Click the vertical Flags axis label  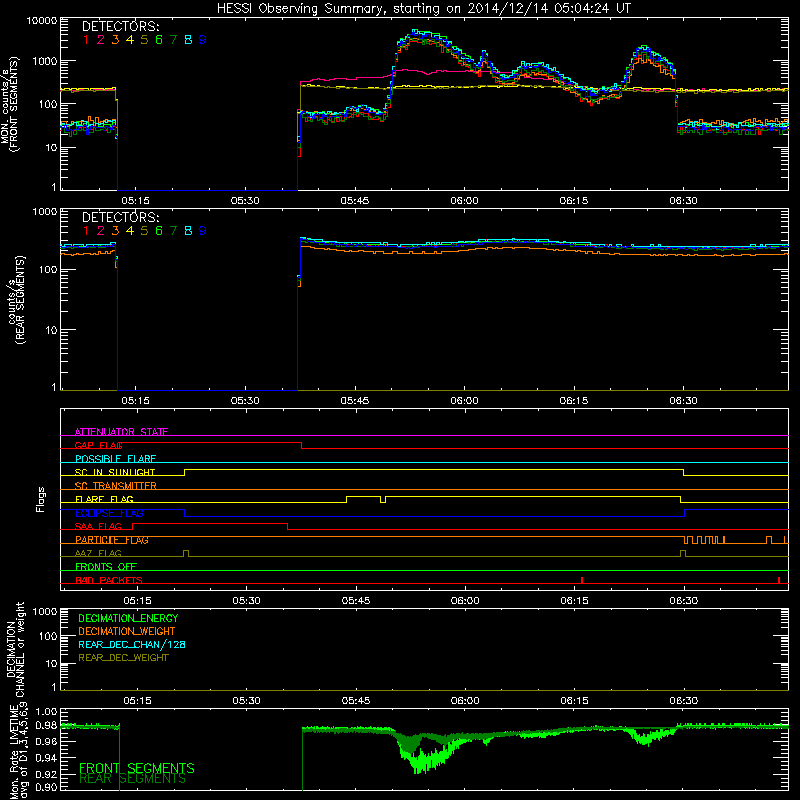pyautogui.click(x=41, y=499)
